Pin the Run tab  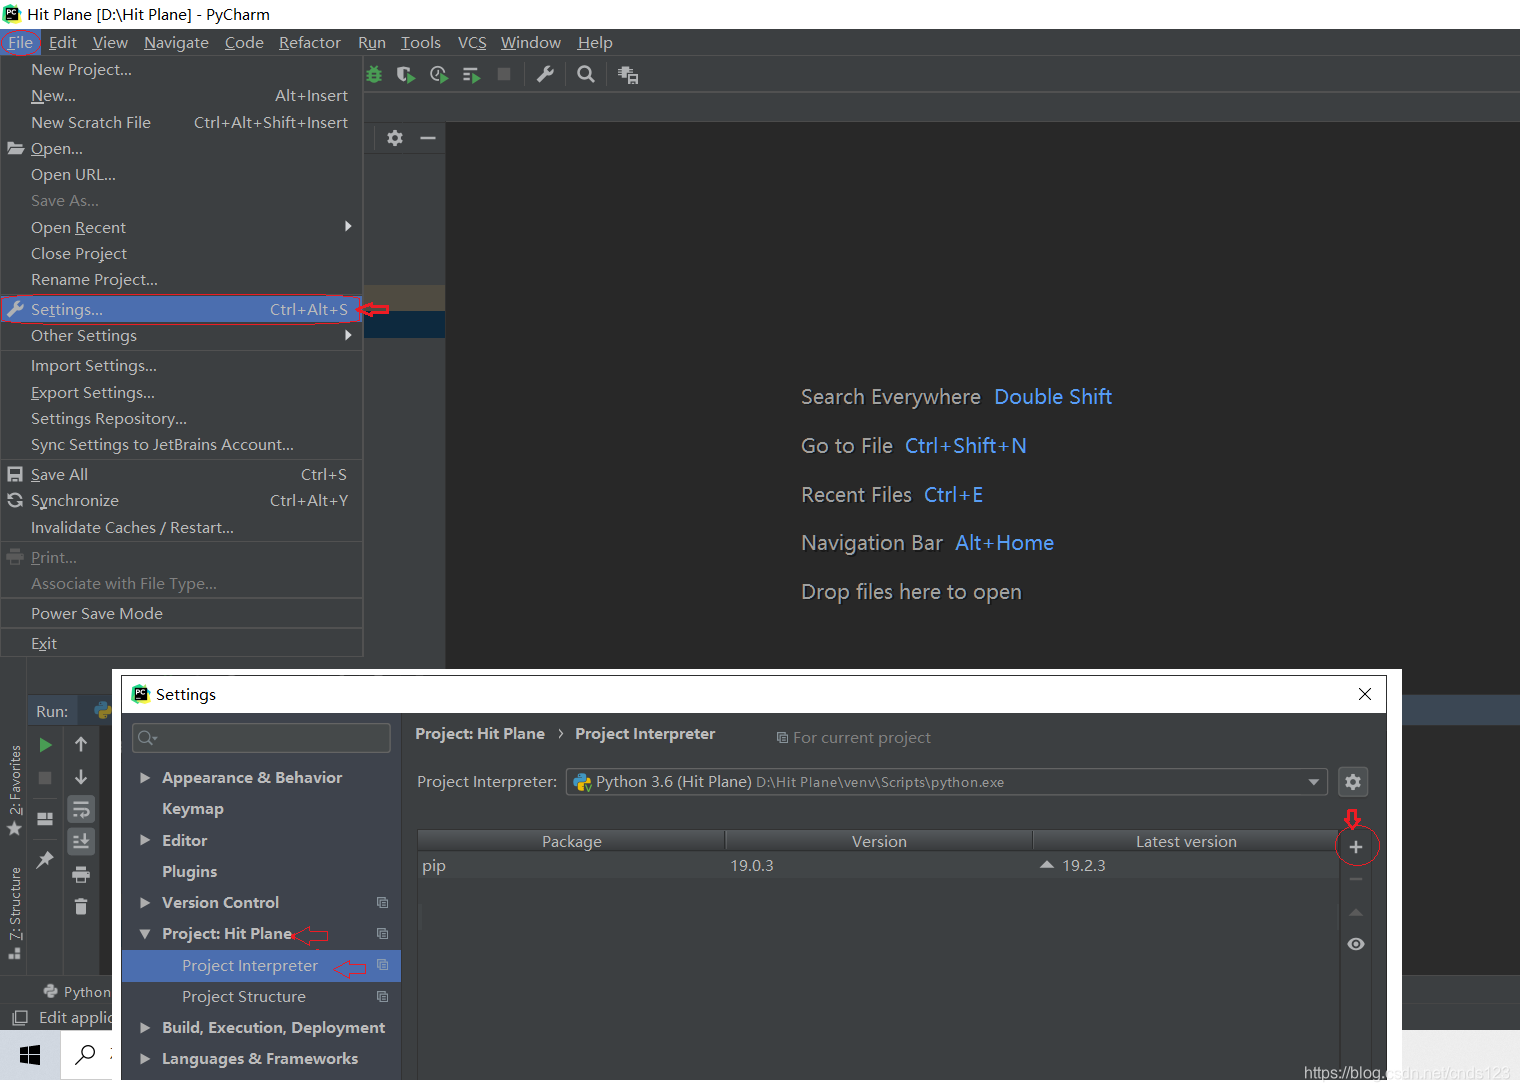tap(45, 860)
